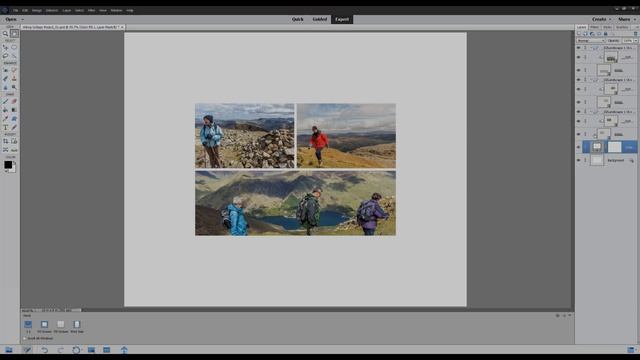Select the Straighten tool
The image size is (640, 360).
tap(14, 150)
